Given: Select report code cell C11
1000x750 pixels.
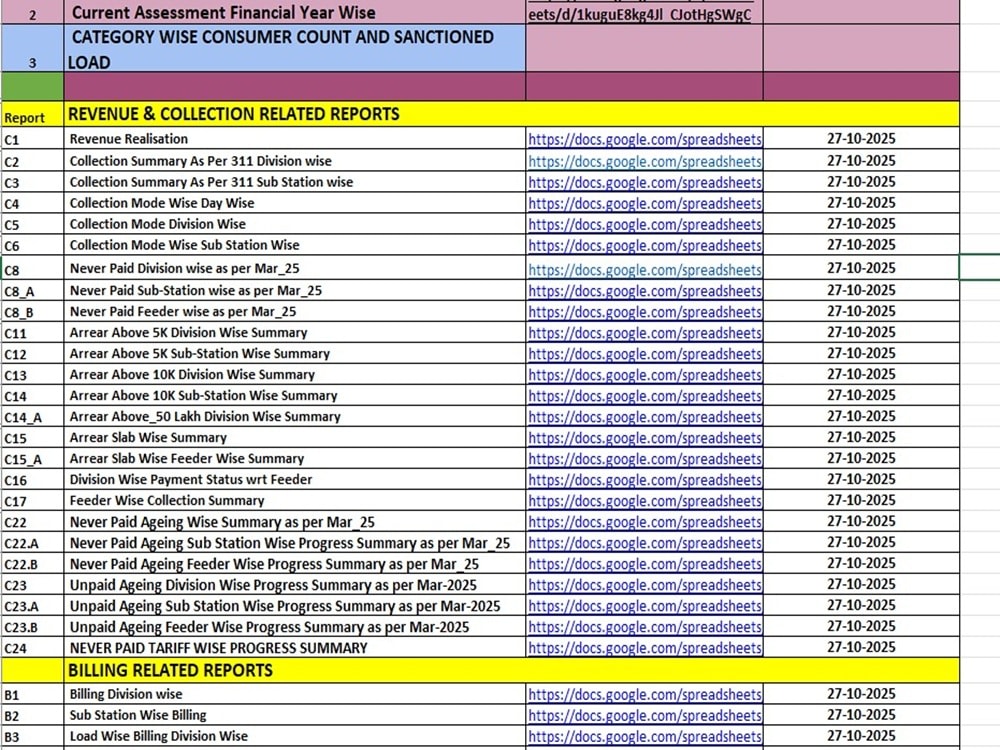Looking at the screenshot, I should [x=32, y=333].
